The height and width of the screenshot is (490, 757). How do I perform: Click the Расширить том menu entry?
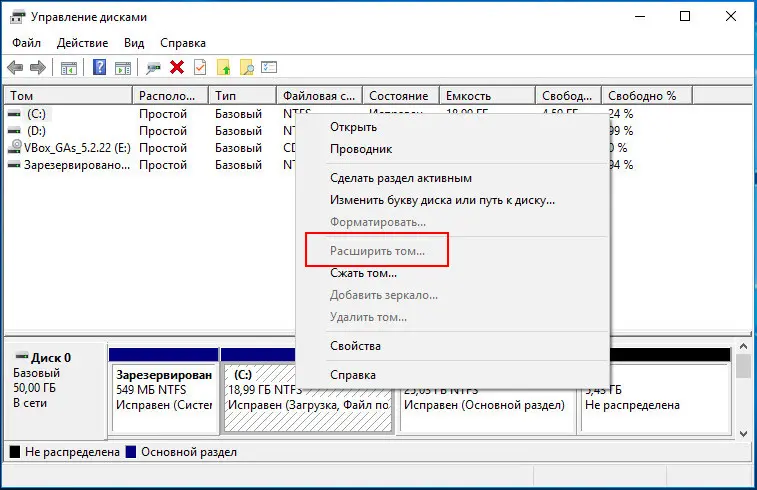point(452,251)
